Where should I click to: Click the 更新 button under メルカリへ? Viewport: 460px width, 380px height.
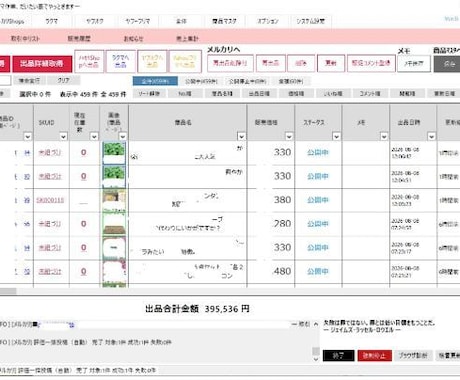coord(331,63)
